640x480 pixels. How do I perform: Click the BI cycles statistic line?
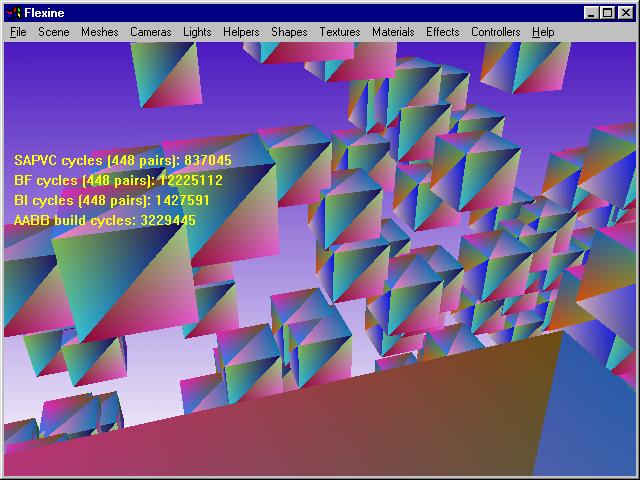coord(111,200)
